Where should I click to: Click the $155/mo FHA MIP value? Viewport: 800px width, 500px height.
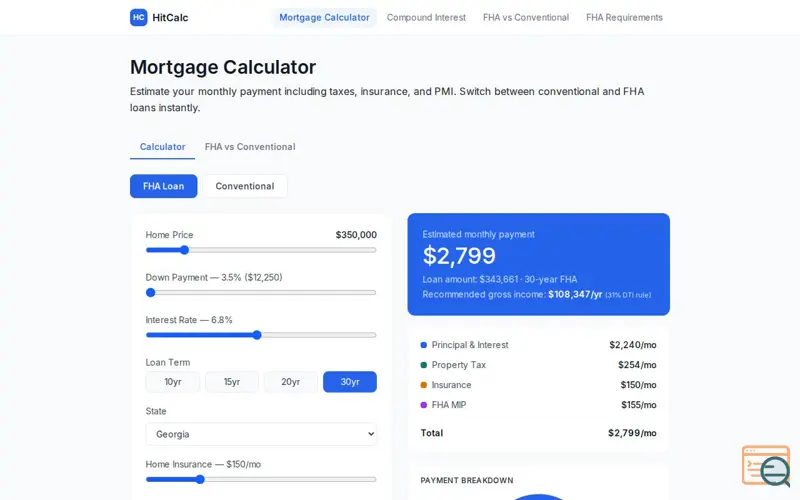tap(639, 405)
